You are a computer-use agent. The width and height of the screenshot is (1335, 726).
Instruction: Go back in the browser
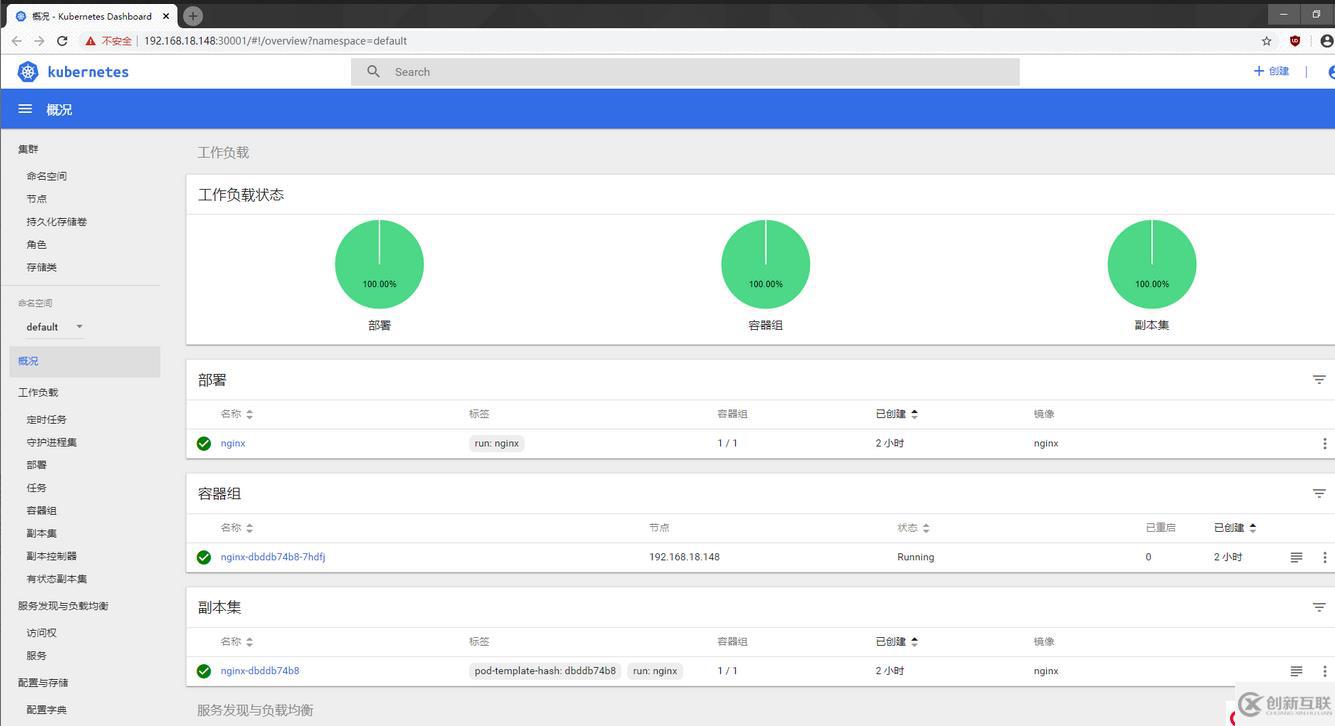(17, 41)
